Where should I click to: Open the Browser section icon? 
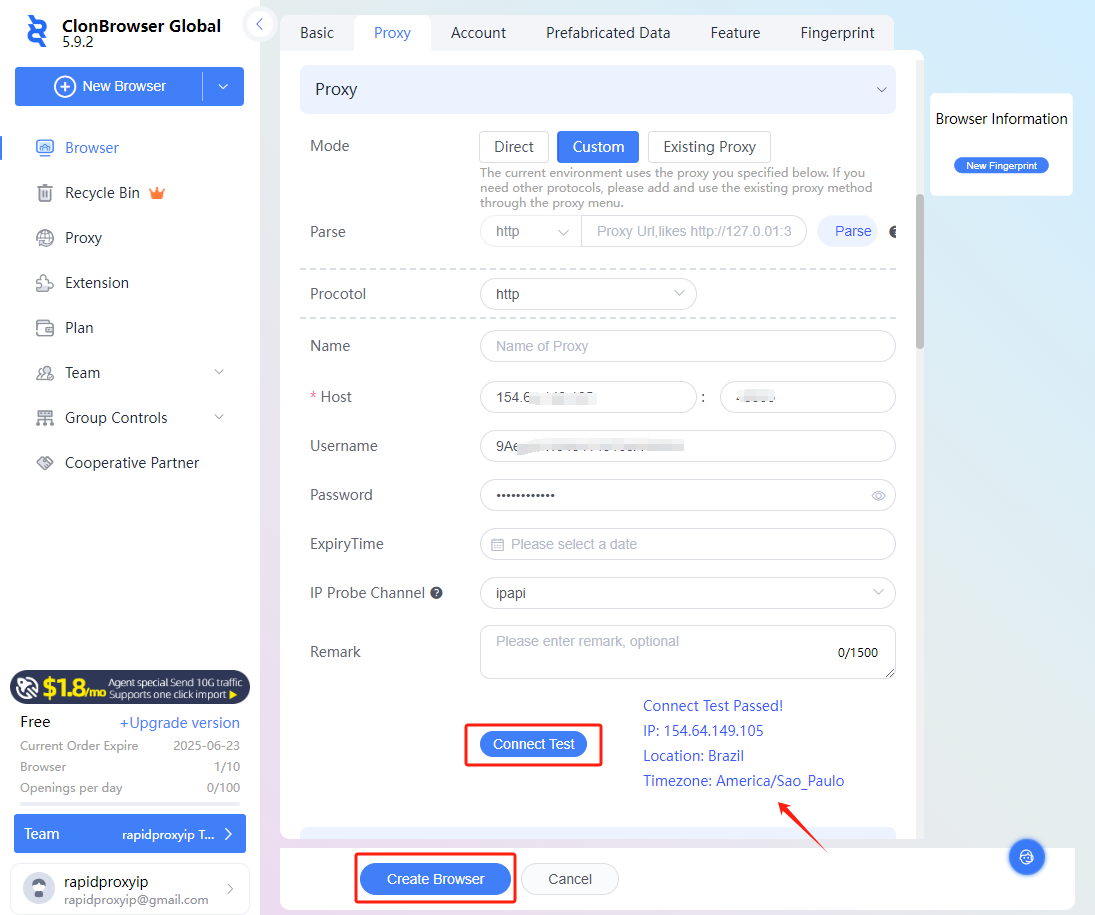coord(45,147)
